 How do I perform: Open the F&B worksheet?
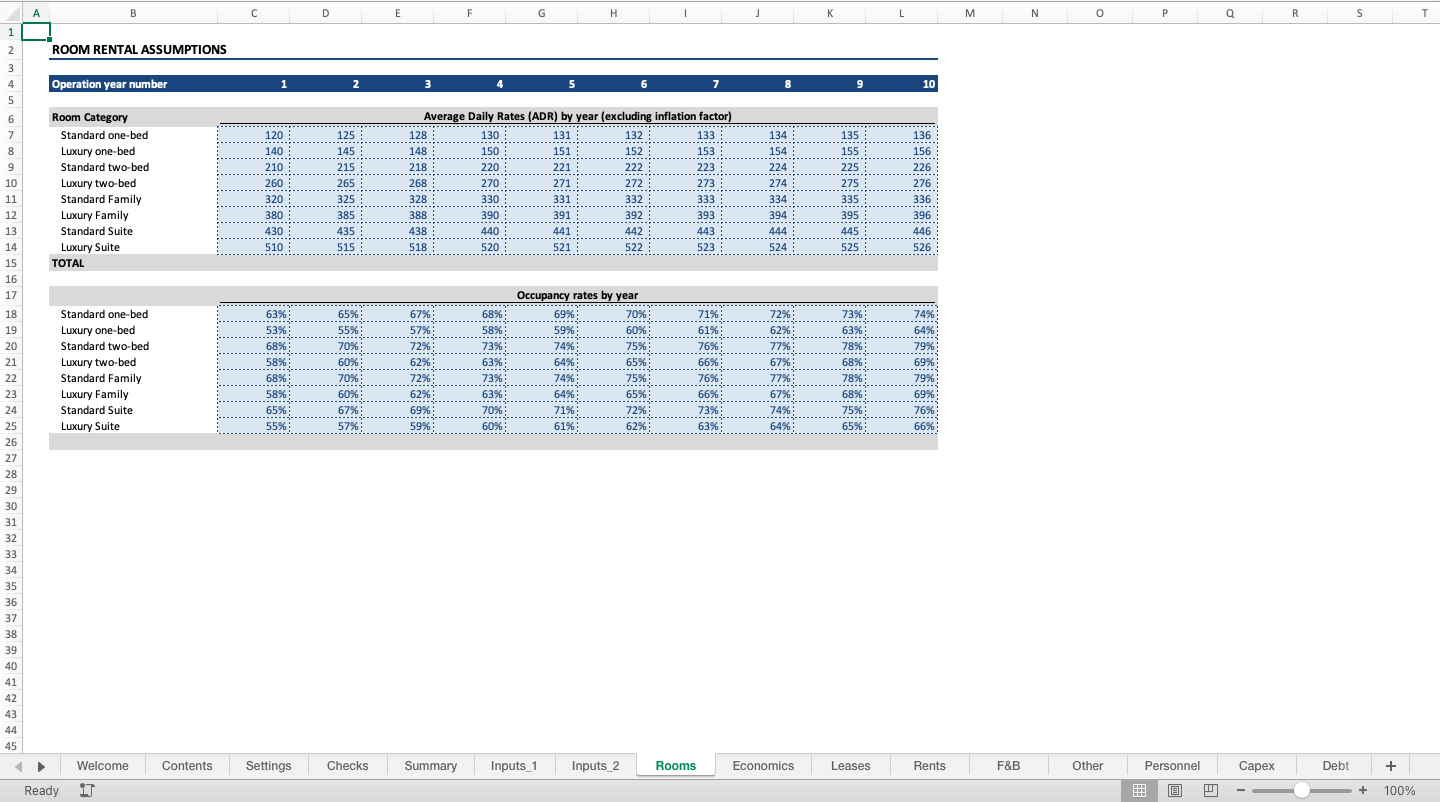pos(1008,765)
